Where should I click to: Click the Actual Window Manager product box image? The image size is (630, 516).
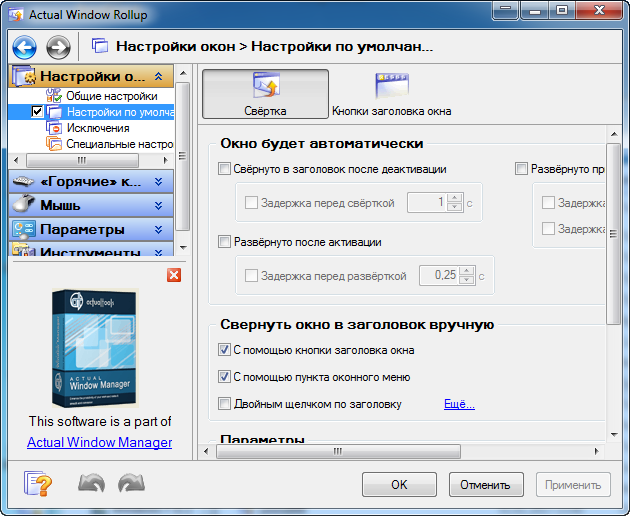(x=97, y=348)
